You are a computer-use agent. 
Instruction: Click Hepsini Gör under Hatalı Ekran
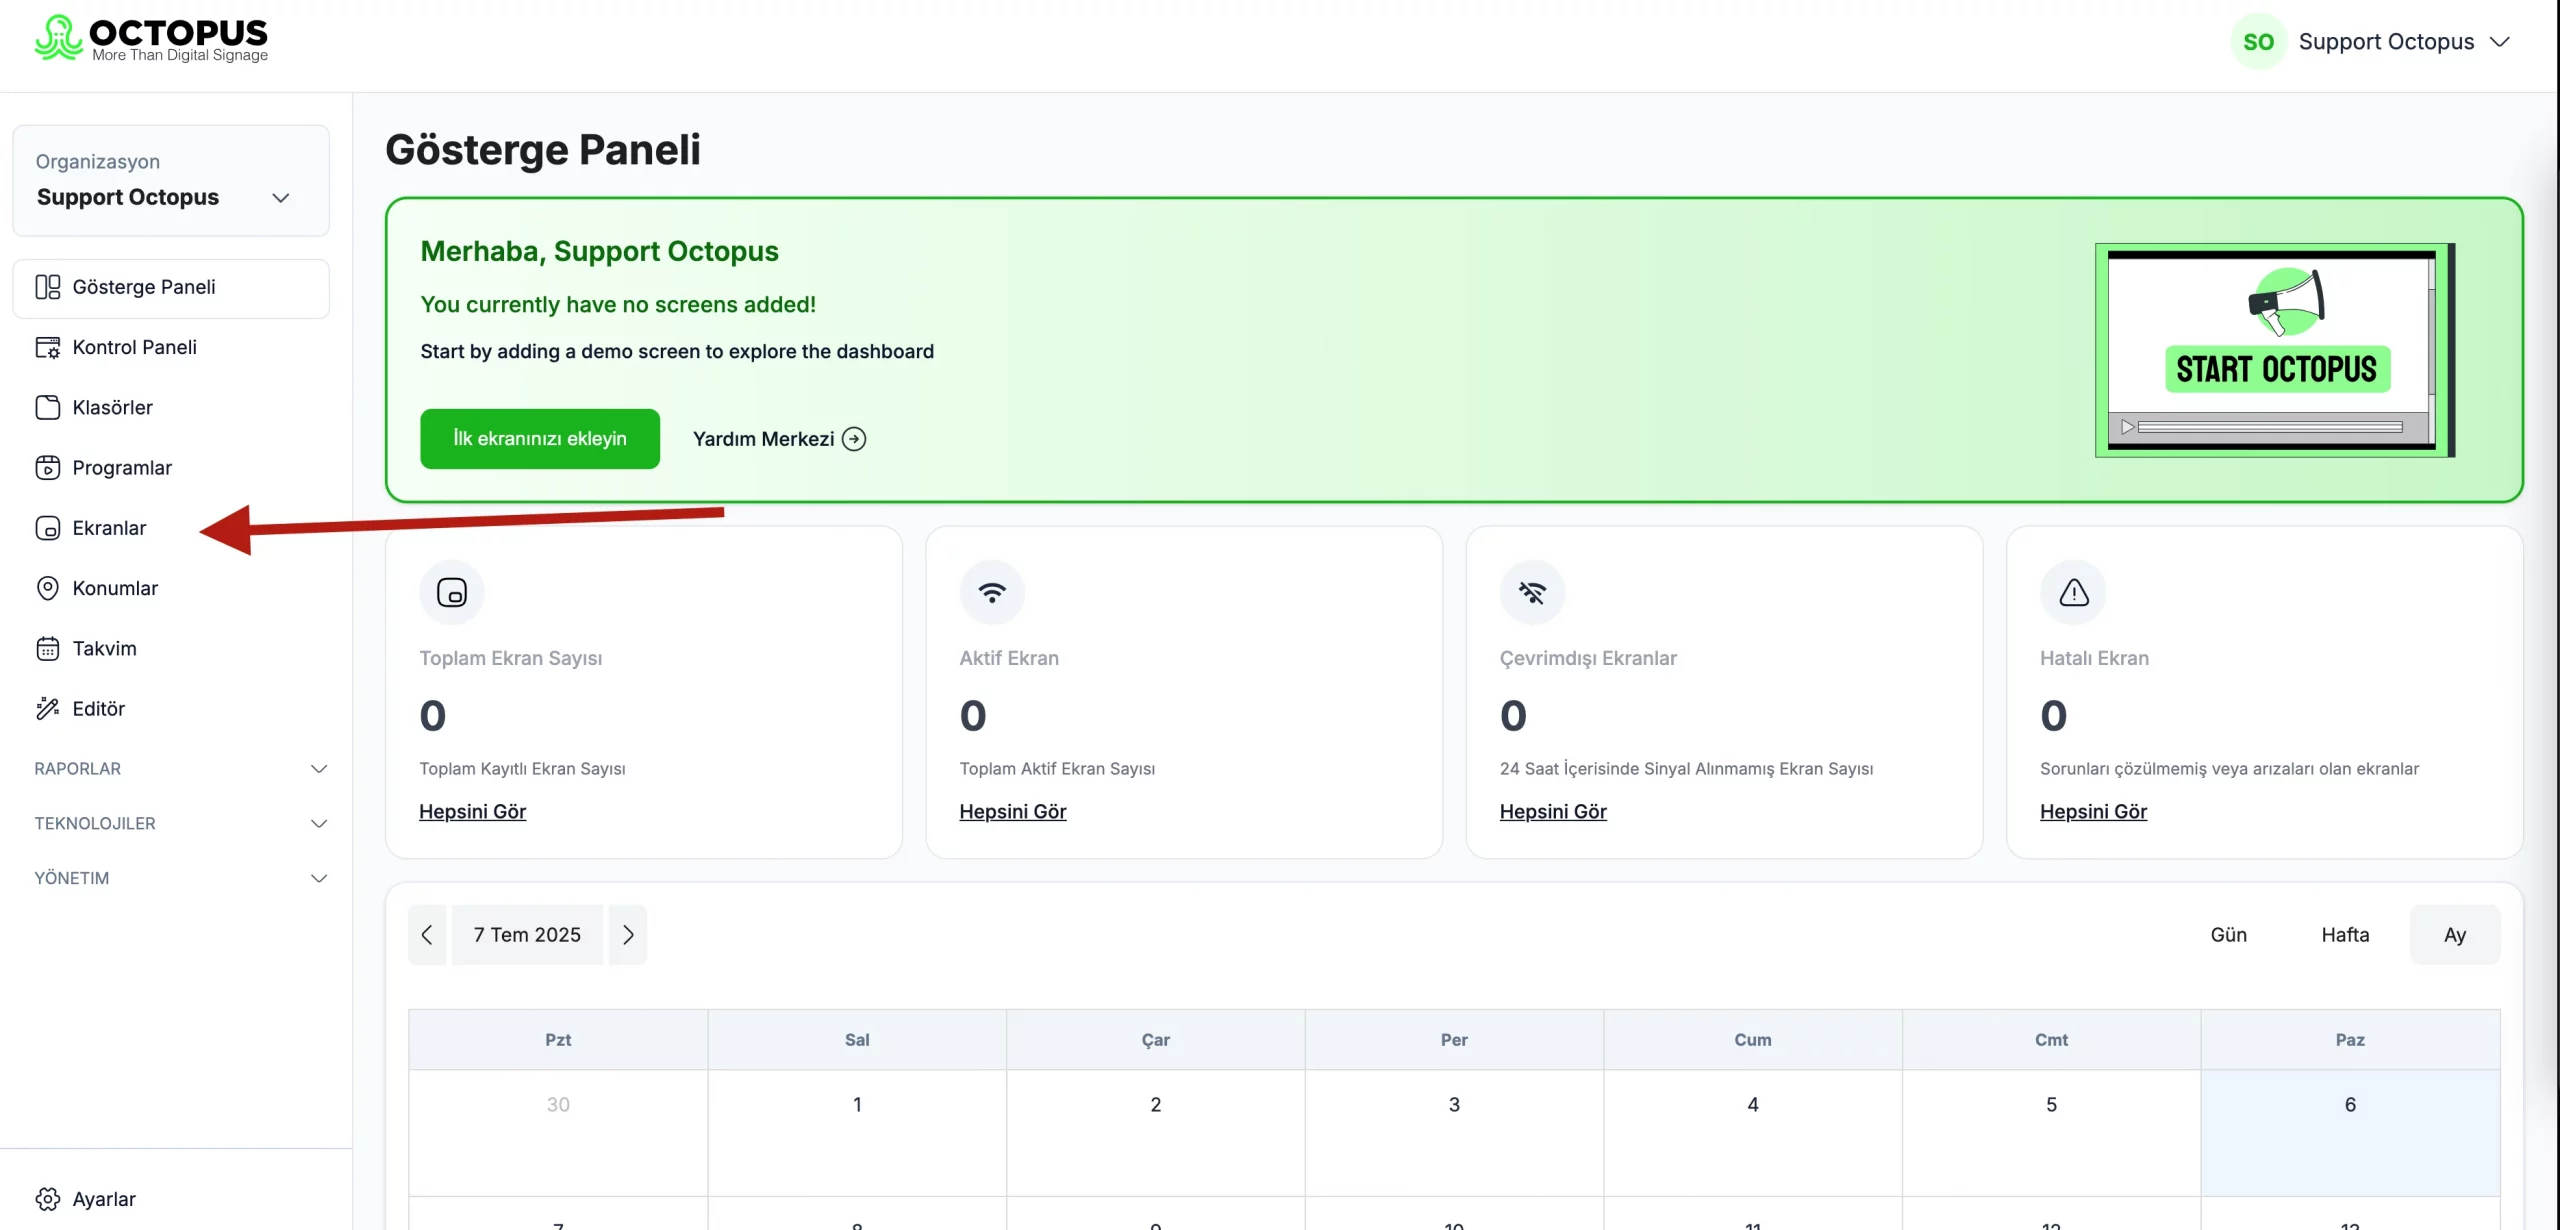[x=2093, y=812]
